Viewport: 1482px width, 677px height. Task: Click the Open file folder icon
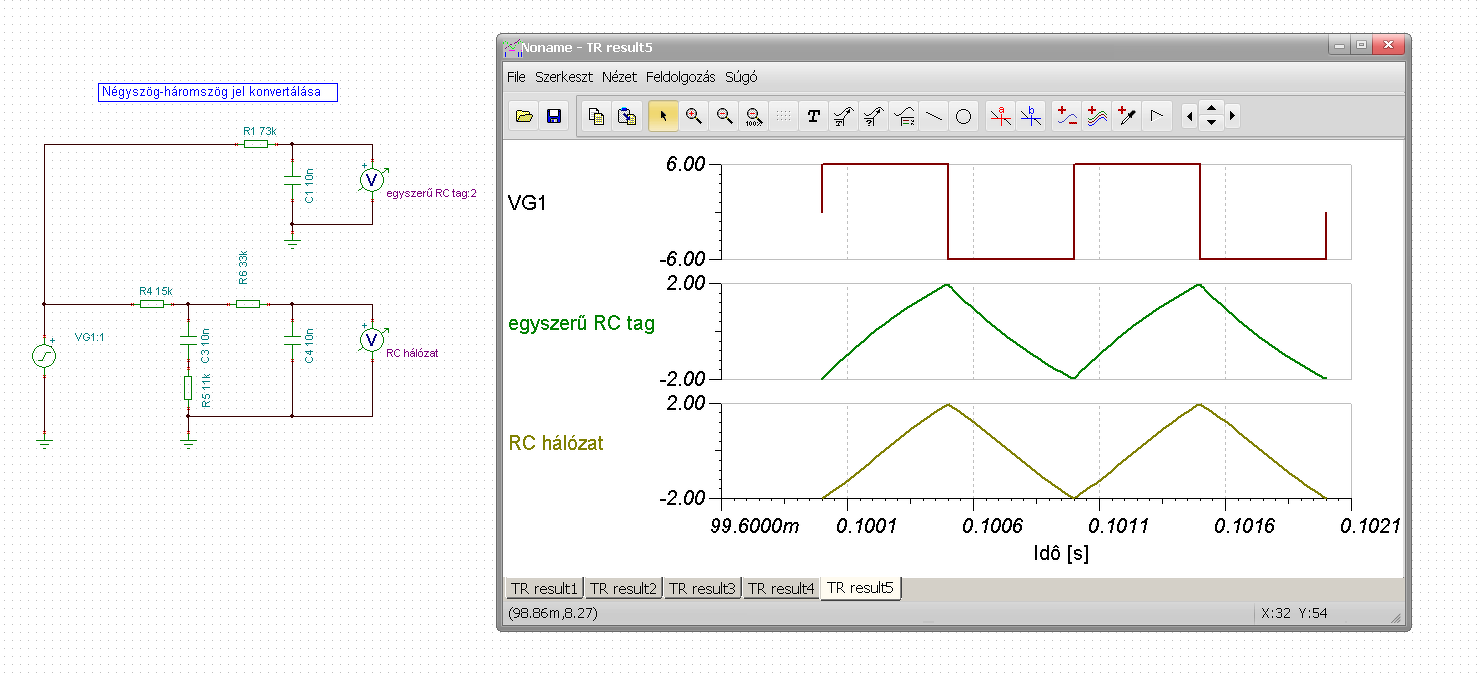coord(524,116)
